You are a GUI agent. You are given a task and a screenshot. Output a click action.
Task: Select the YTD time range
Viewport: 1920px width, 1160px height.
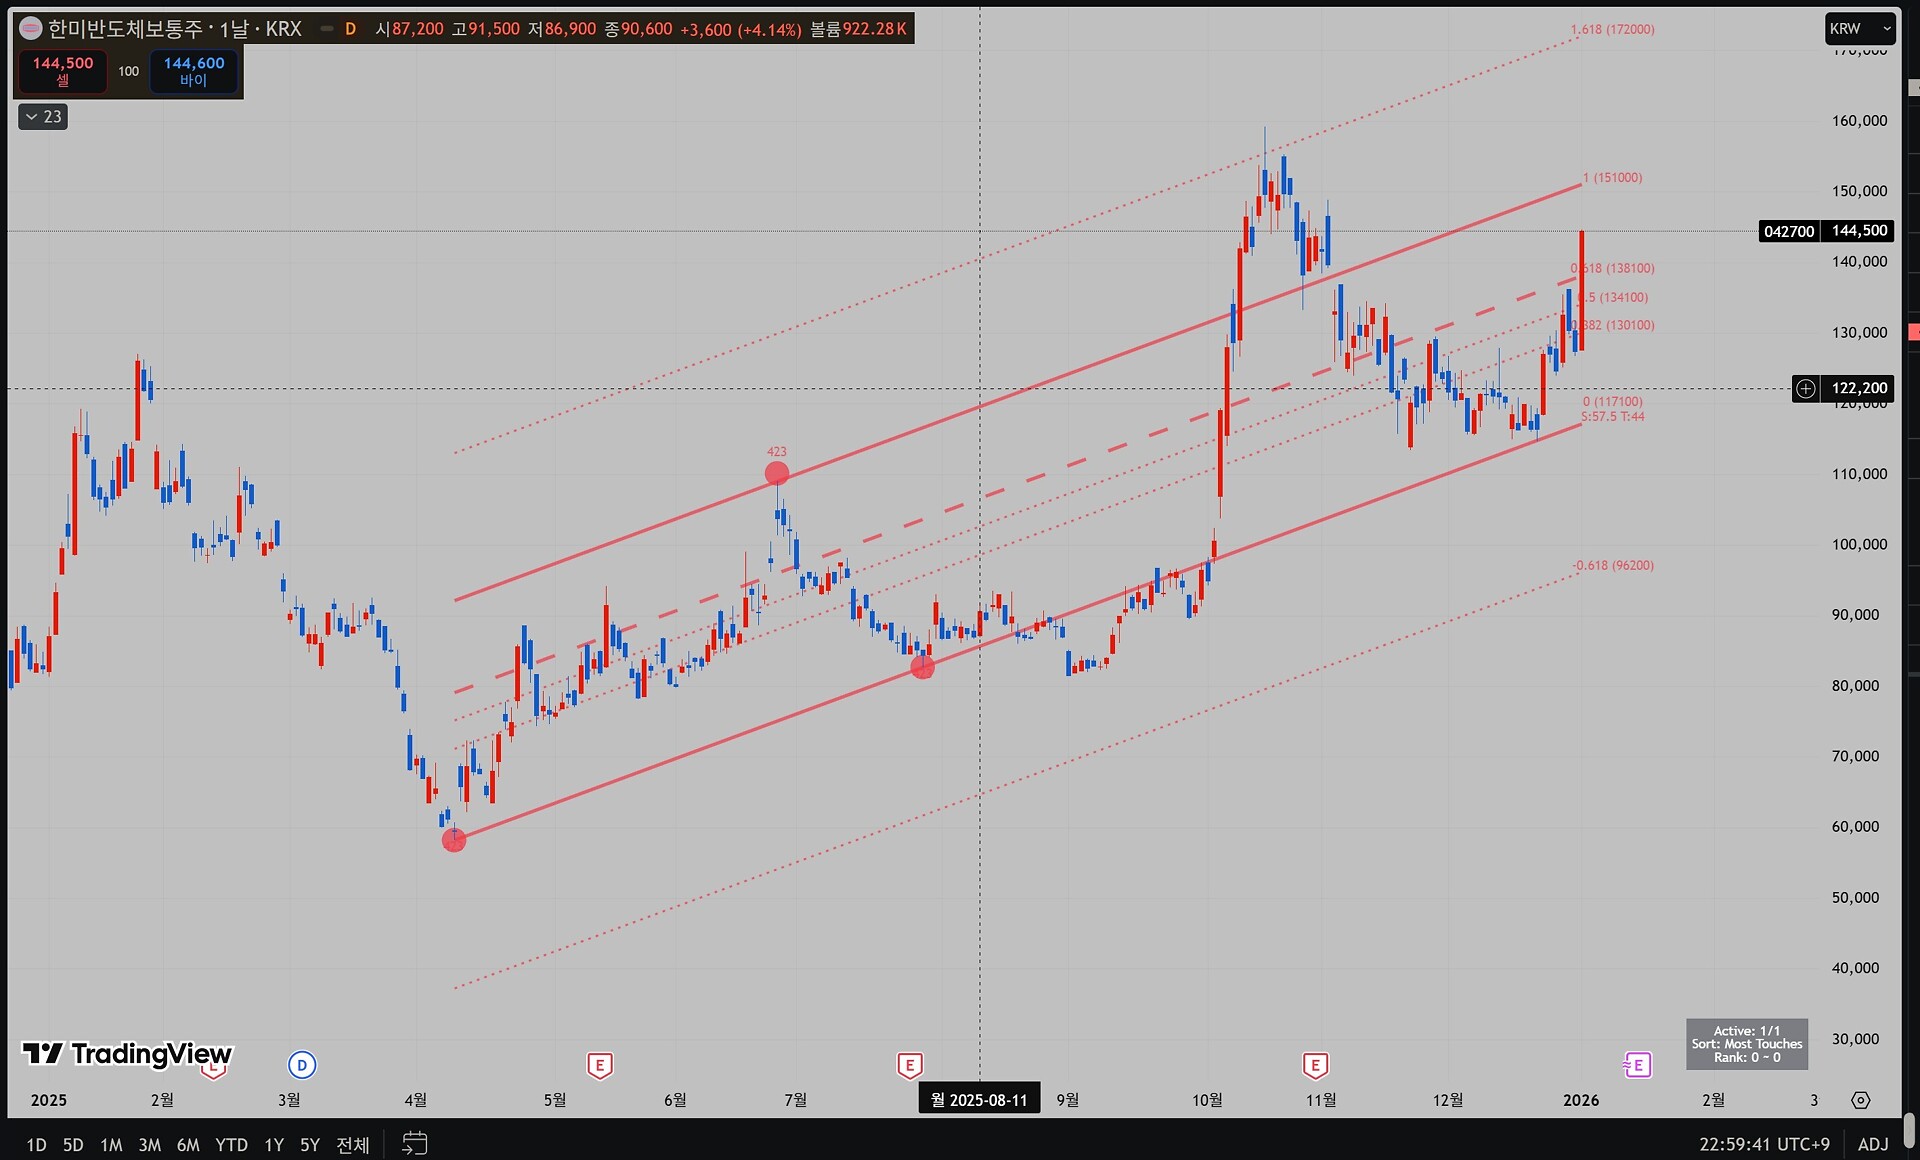[231, 1145]
